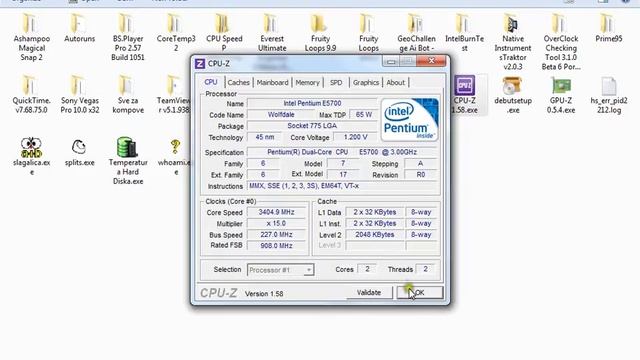Click the Ext. Model value 17
The width and height of the screenshot is (640, 360).
[343, 174]
